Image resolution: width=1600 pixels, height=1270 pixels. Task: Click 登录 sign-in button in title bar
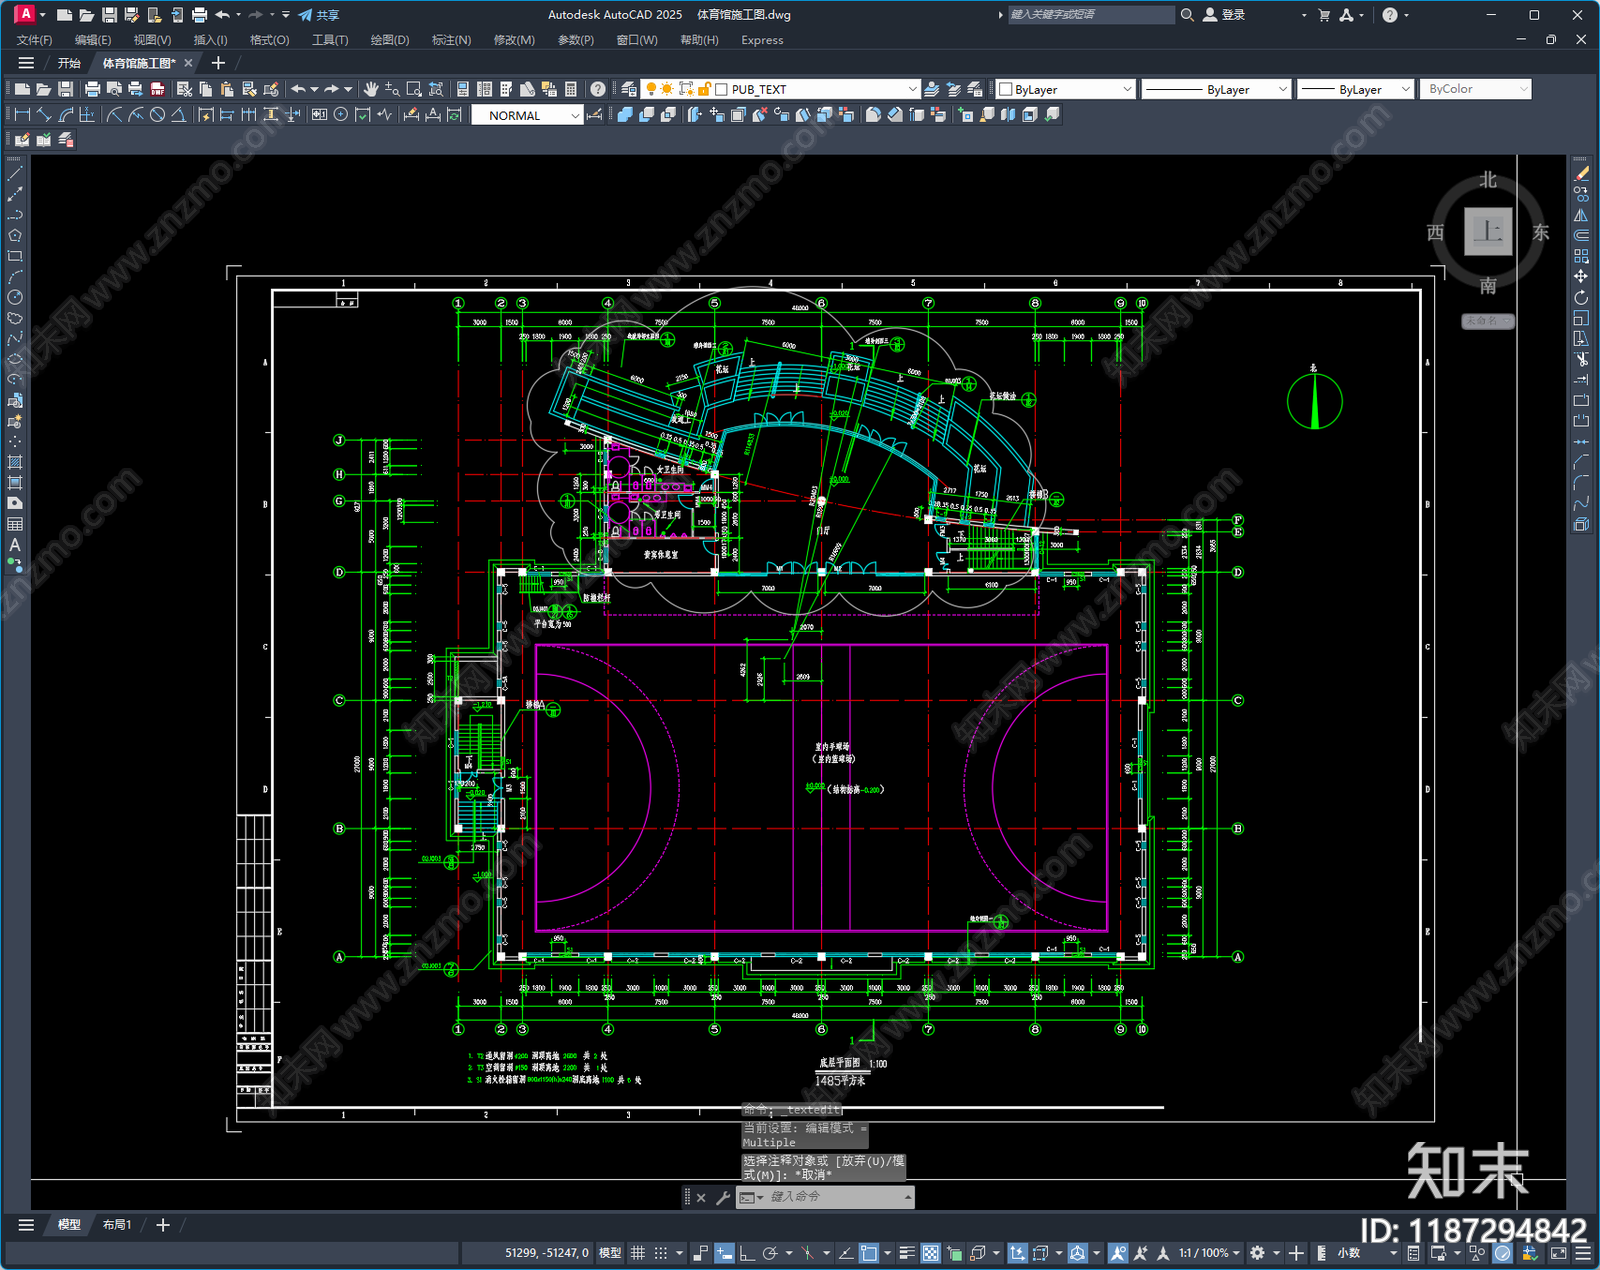point(1225,15)
